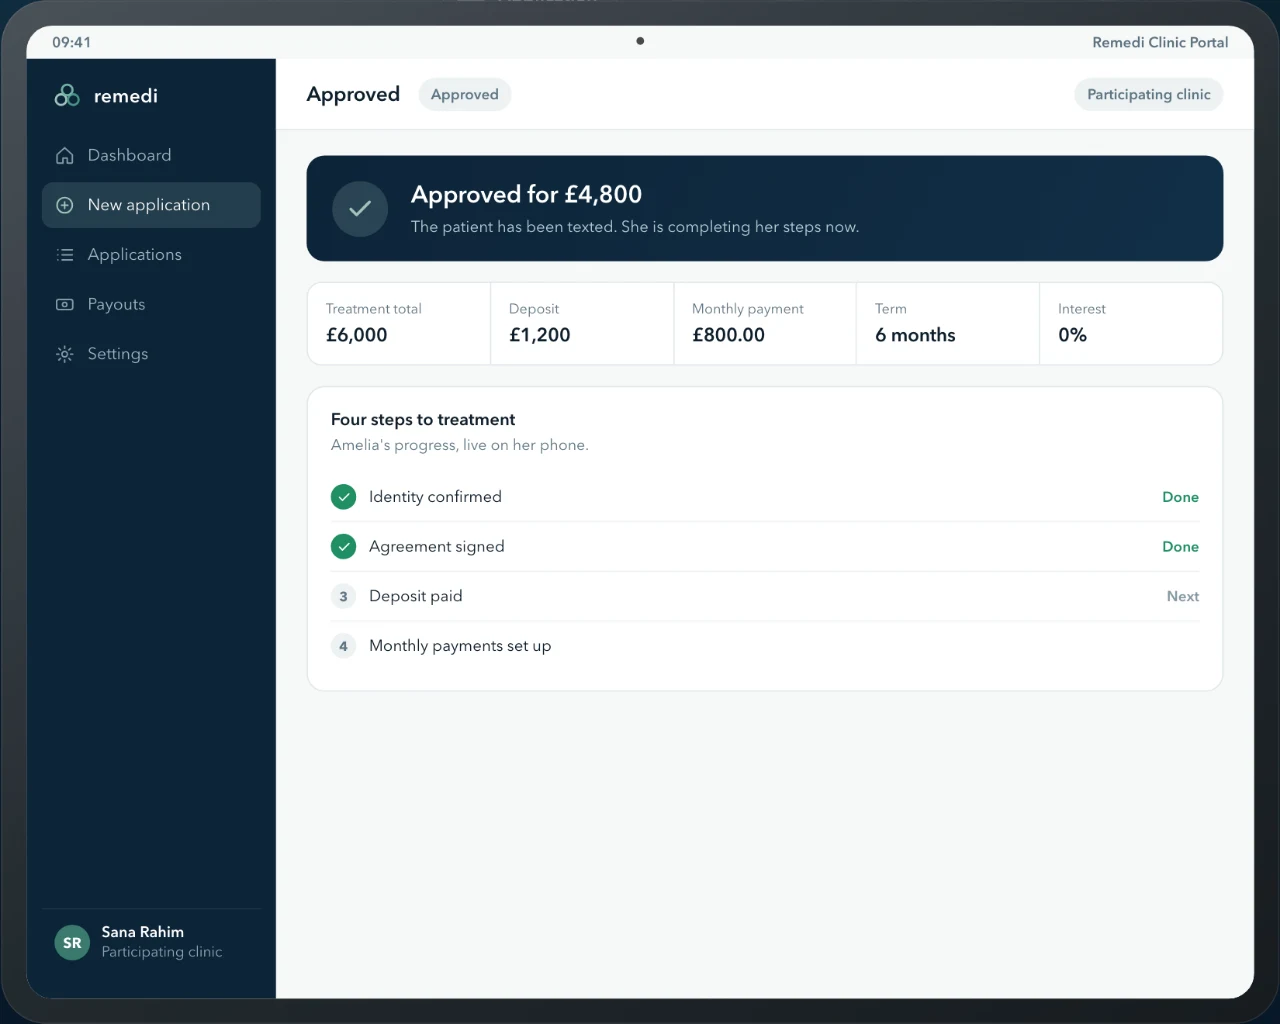Click the Settings gear icon
1280x1024 pixels.
pos(65,354)
